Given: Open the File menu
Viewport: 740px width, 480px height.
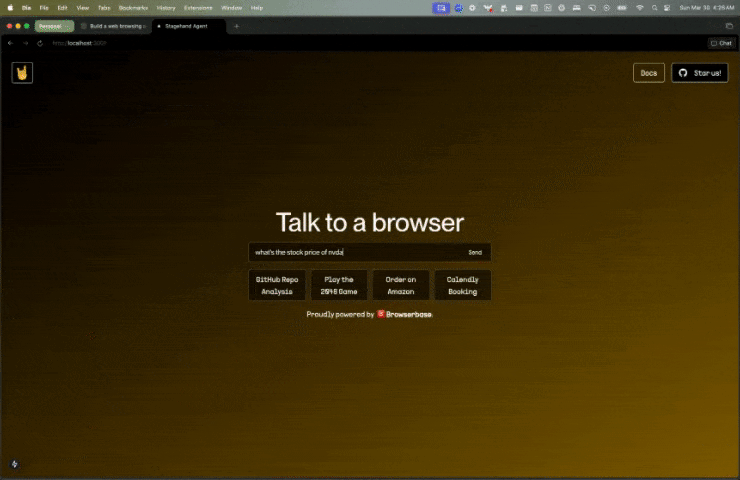Looking at the screenshot, I should click(x=44, y=8).
